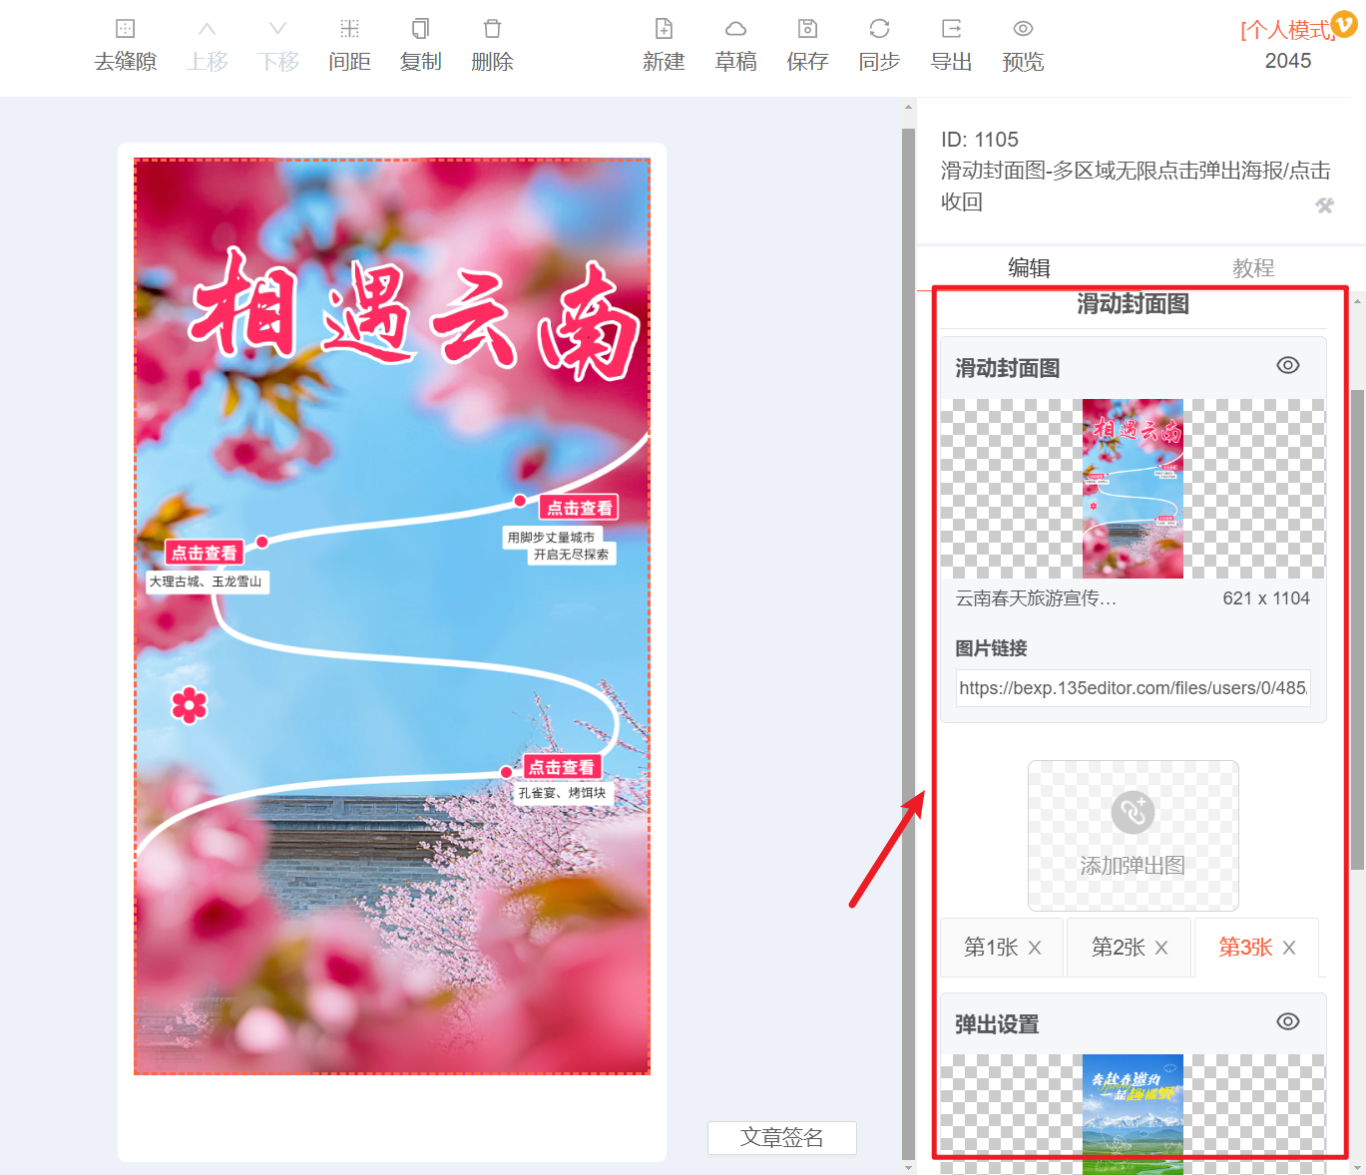Close the 第2张 tab with X

pos(1161,948)
